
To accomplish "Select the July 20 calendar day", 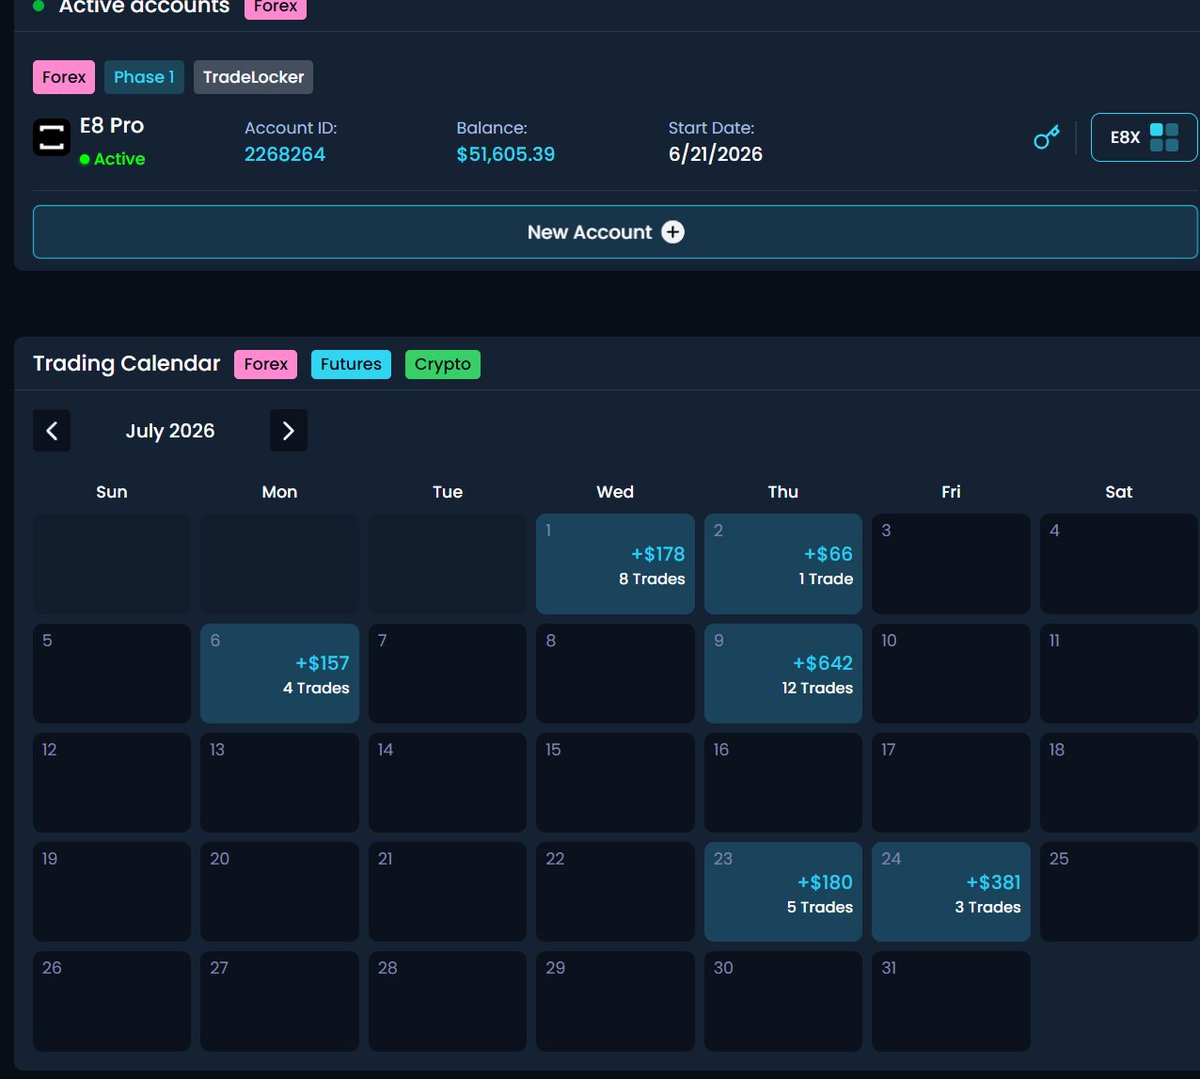I will coord(279,892).
